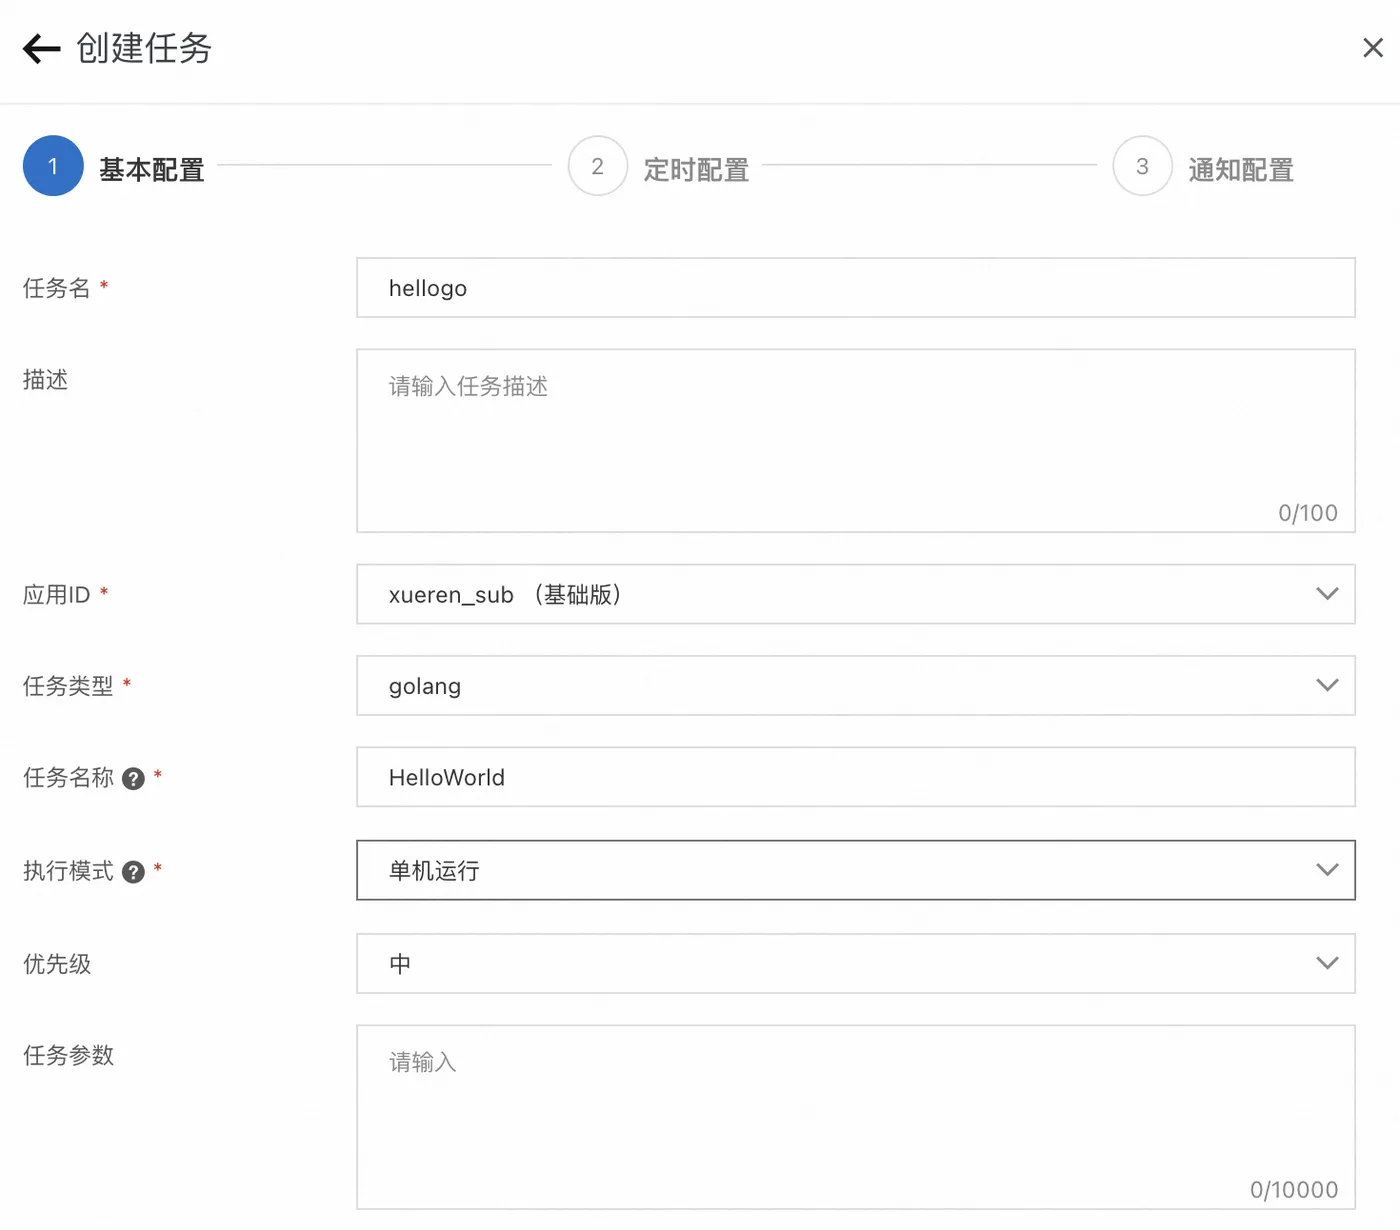The image size is (1400, 1230).
Task: Focus the 任务名称 field with HelloWorld
Action: (x=856, y=777)
